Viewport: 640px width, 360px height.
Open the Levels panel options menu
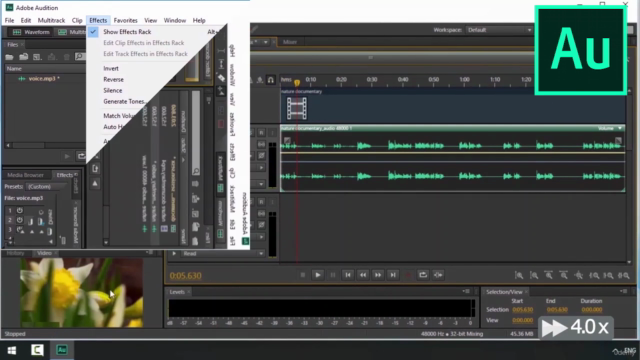[466, 291]
